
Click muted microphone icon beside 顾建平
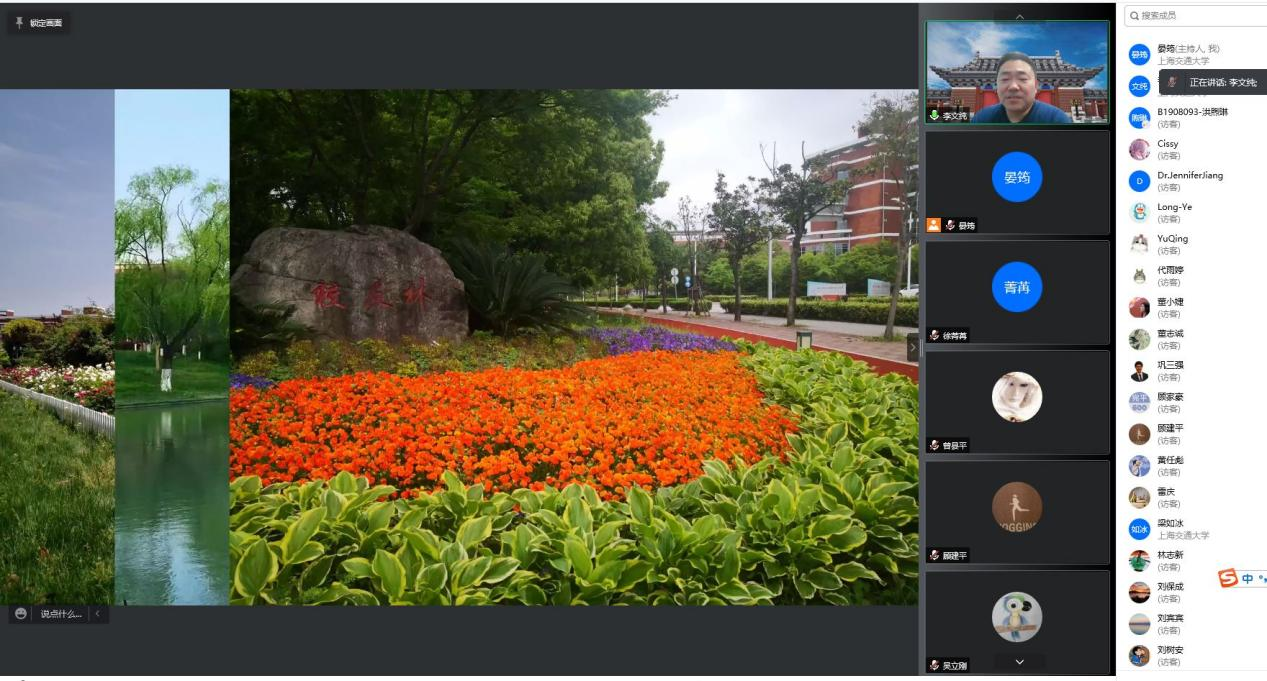coord(935,555)
